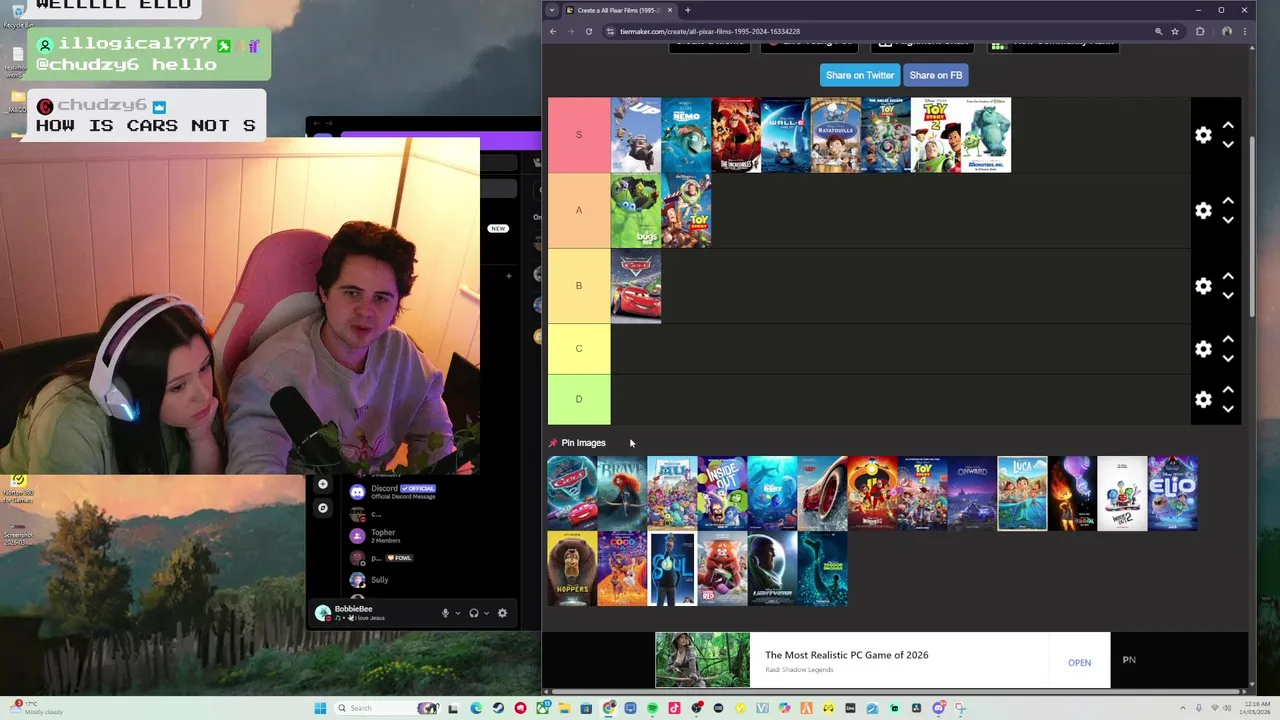Viewport: 1280px width, 720px height.
Task: Select Turning Red poster in unranked images
Action: pos(722,568)
